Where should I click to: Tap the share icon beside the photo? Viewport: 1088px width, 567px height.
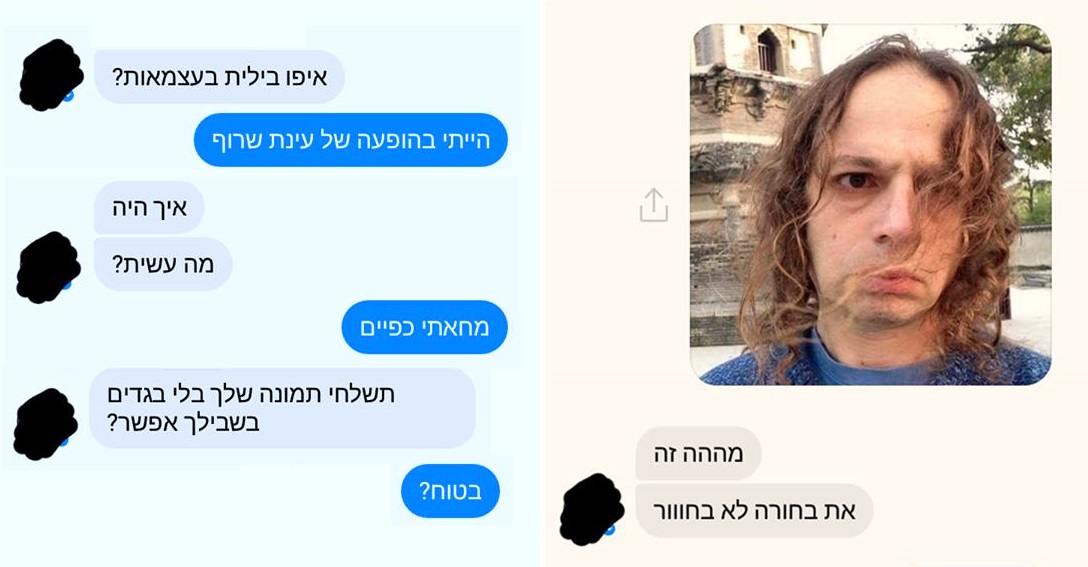click(653, 205)
